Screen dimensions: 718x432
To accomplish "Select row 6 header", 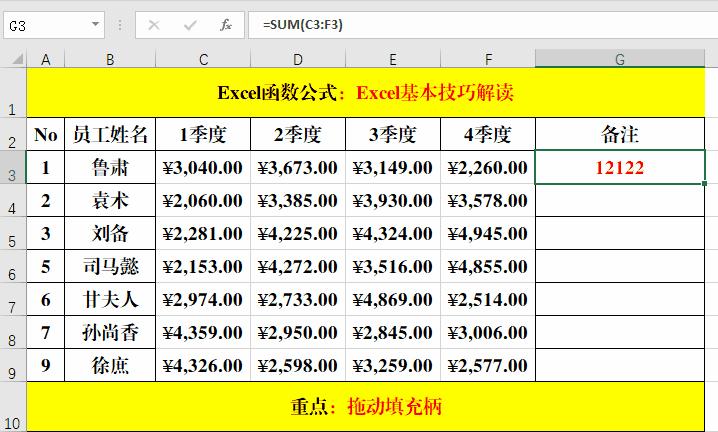I will tap(13, 266).
